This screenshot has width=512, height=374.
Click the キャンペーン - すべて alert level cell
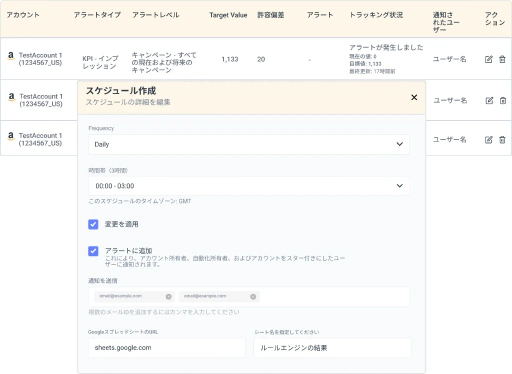[164, 62]
